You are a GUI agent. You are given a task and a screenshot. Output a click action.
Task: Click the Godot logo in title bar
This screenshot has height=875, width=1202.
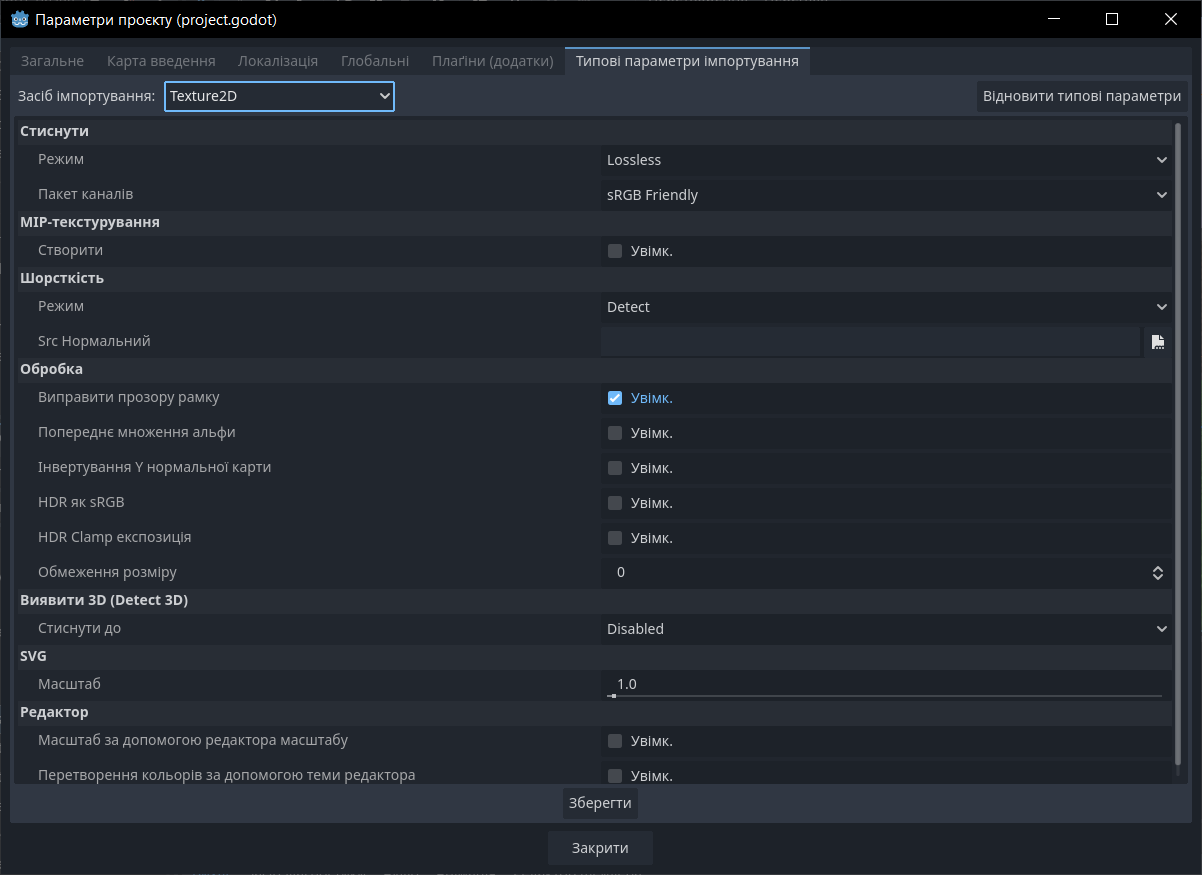[19, 19]
